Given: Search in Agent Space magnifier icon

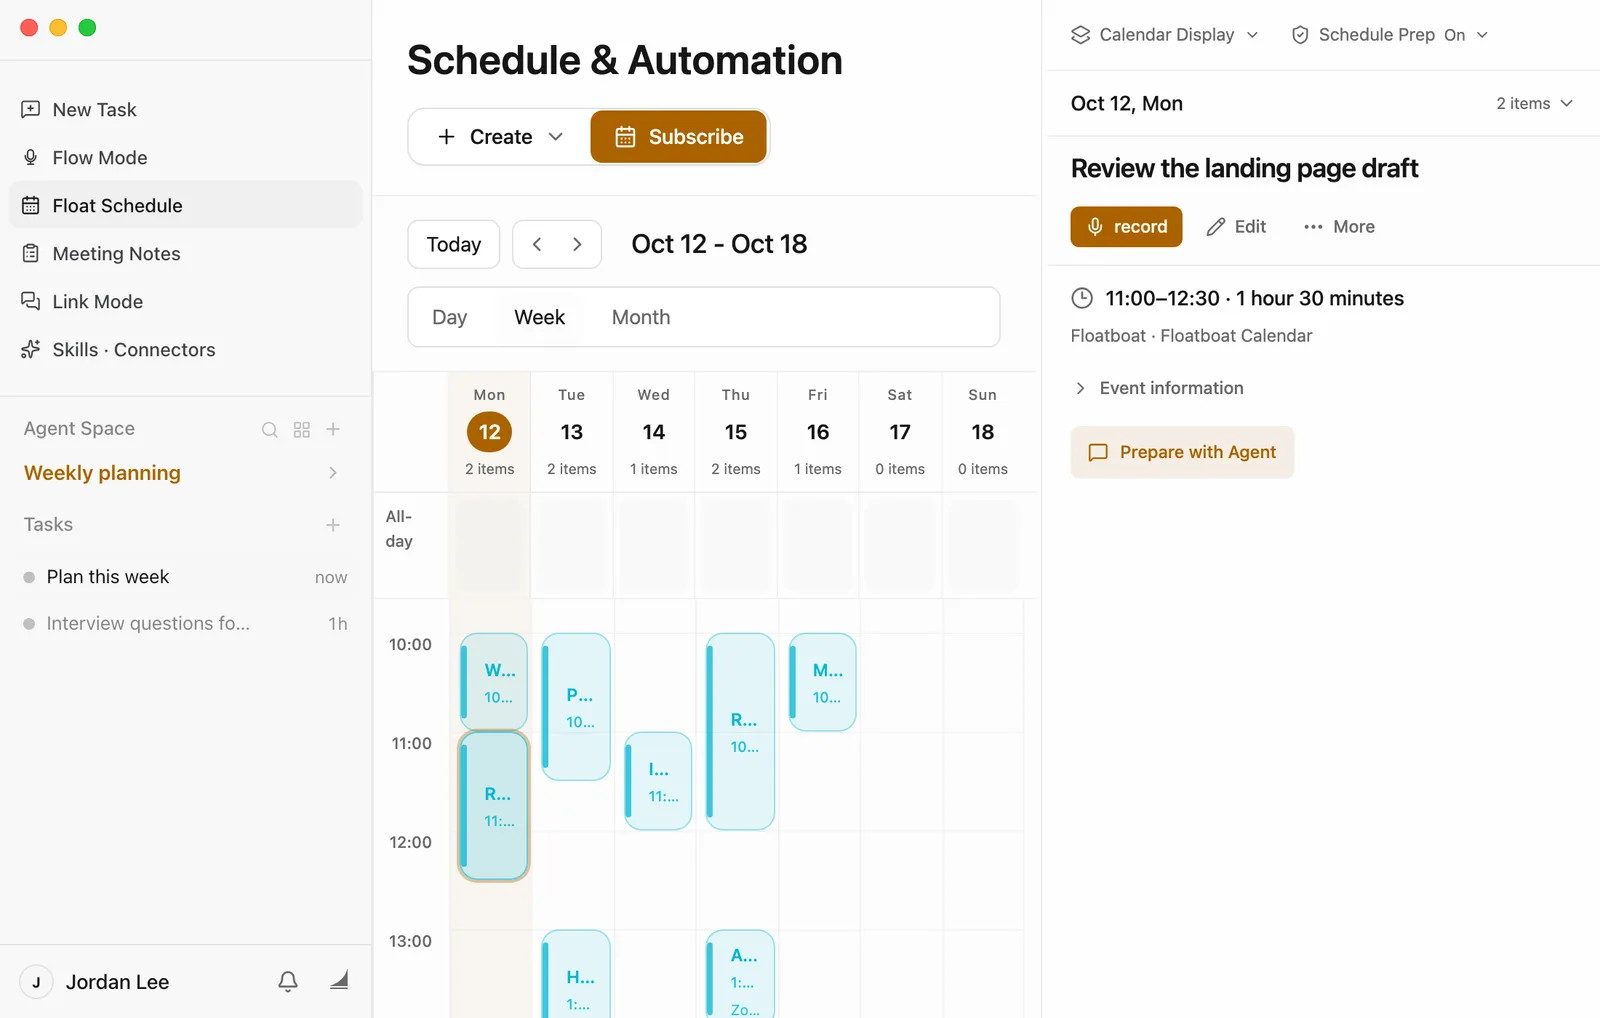Looking at the screenshot, I should click(x=270, y=430).
